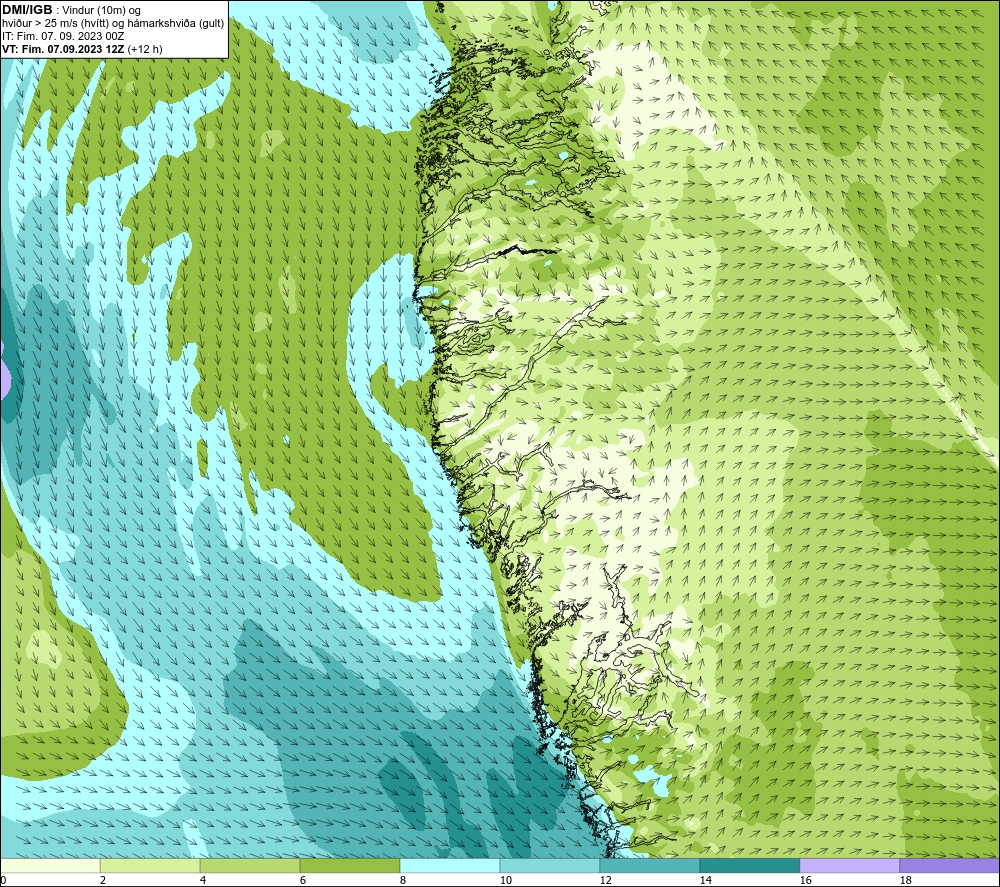Click the 12-14 m/s teal legend swatch
The image size is (1000, 887).
(x=649, y=866)
